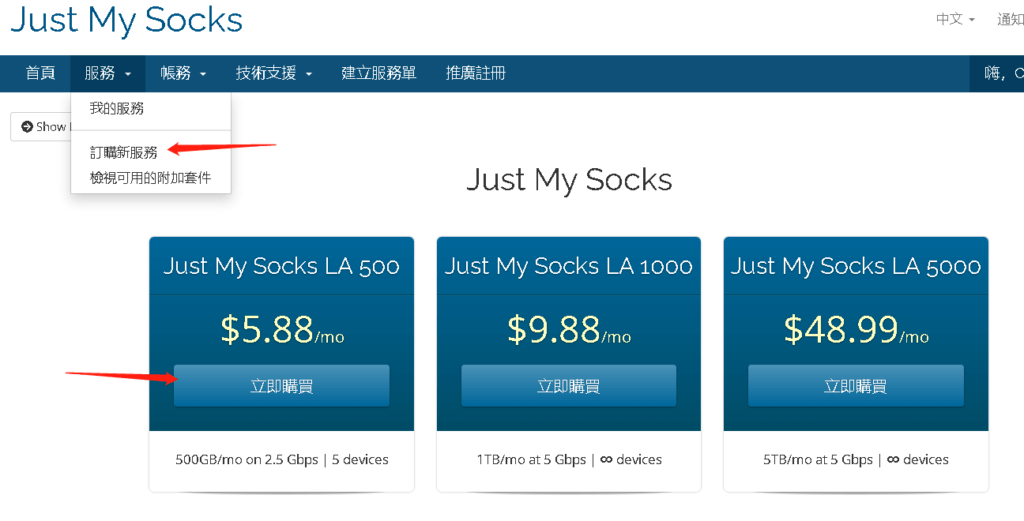The width and height of the screenshot is (1024, 521).
Task: Buy LA 1000 plan with 立即購買
Action: (569, 386)
